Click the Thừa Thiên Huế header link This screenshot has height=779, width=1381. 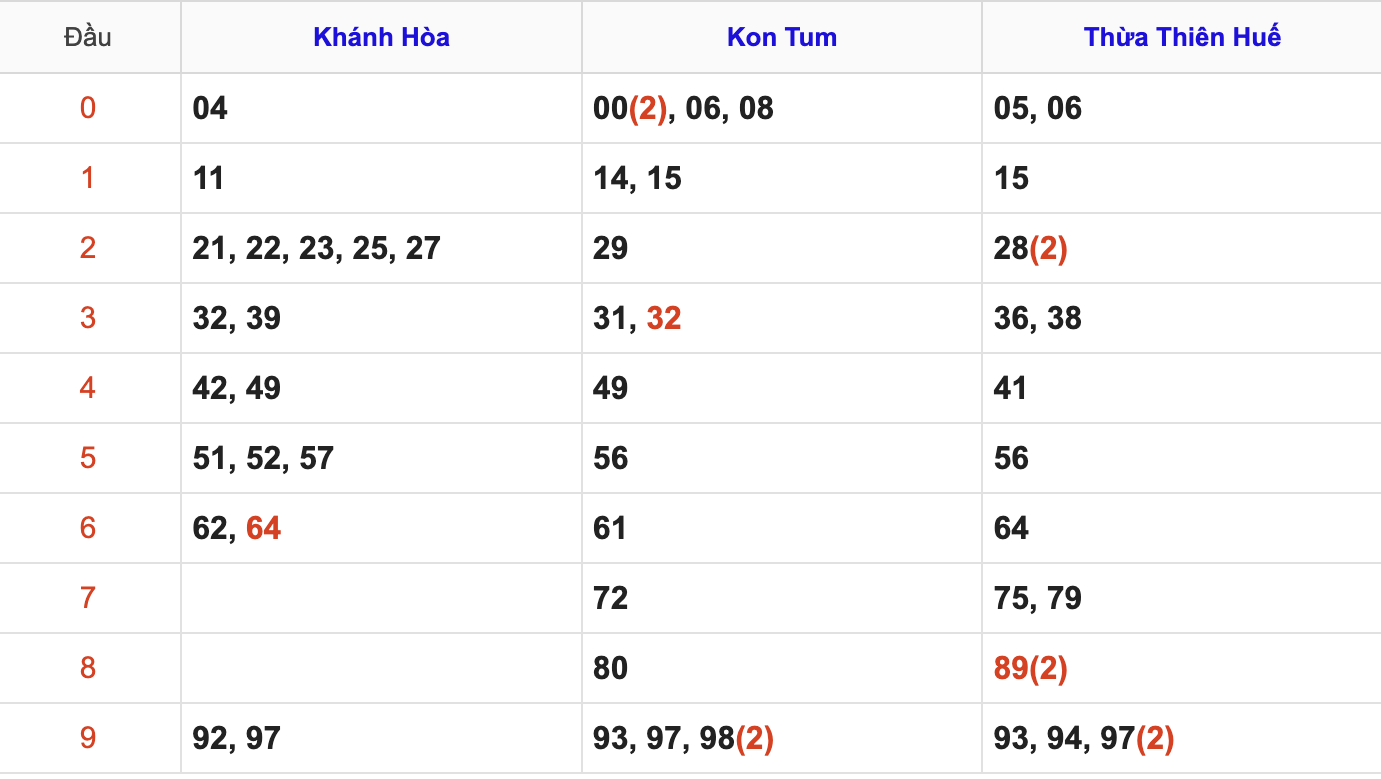pos(1182,38)
